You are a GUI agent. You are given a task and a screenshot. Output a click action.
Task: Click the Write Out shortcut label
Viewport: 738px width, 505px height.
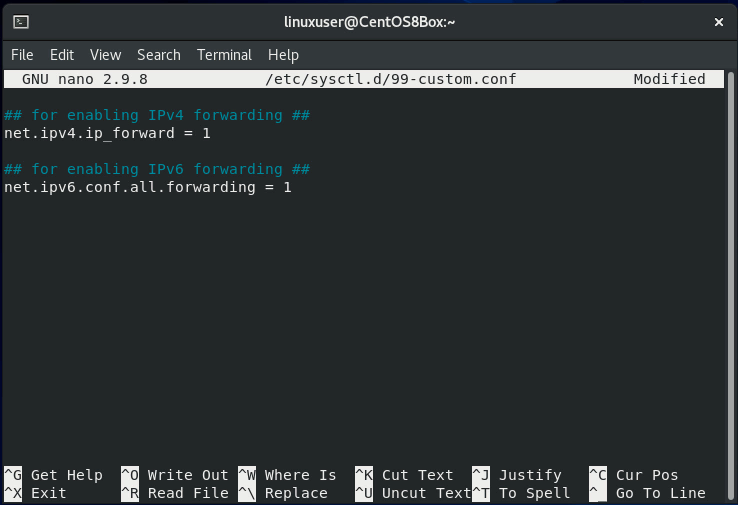coord(188,475)
